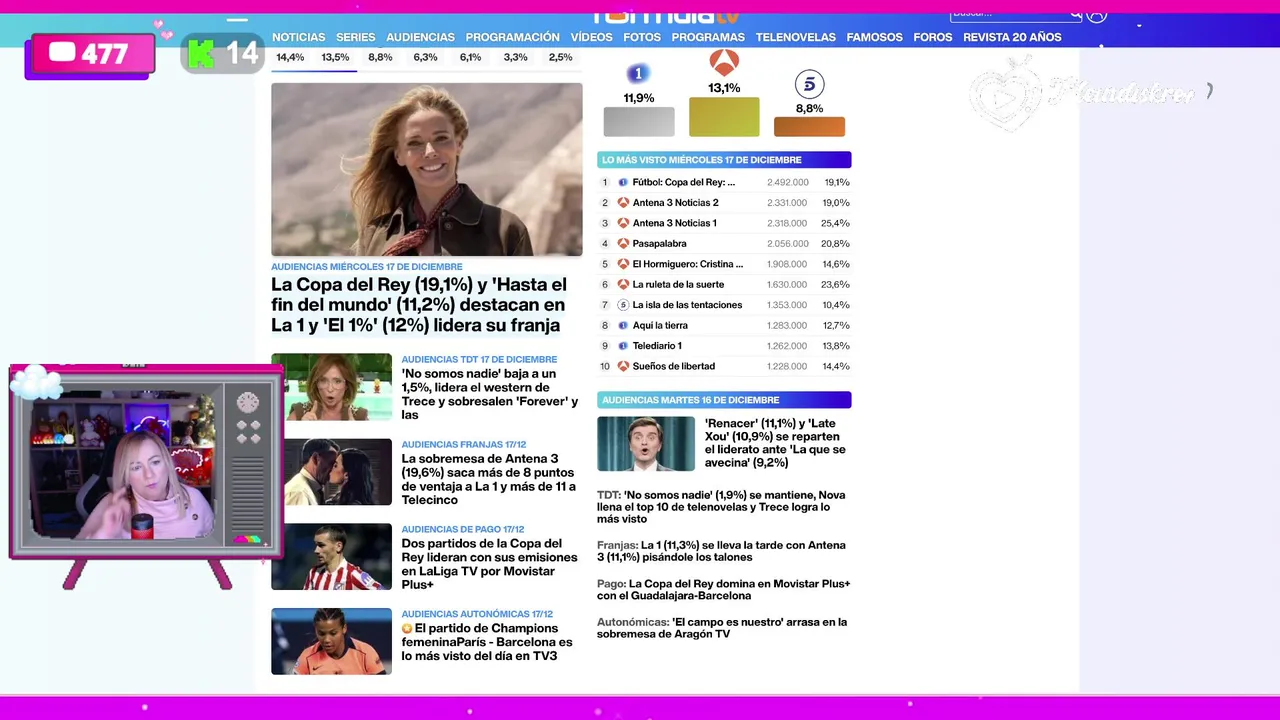Screen dimensions: 1280x720
Task: Open Autonómicas 'El campo es nuestro' link
Action: coord(722,628)
